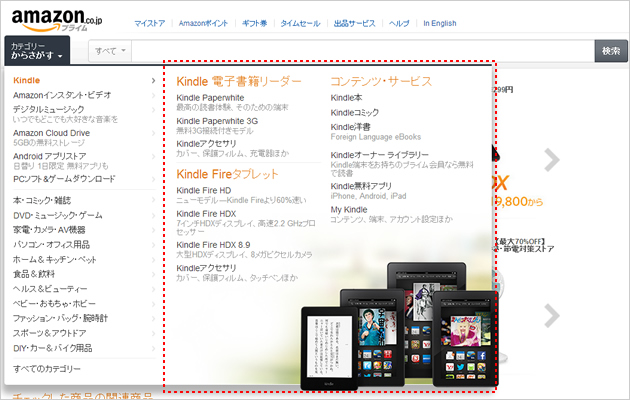Open the カテゴリーからさがす dropdown

point(37,51)
